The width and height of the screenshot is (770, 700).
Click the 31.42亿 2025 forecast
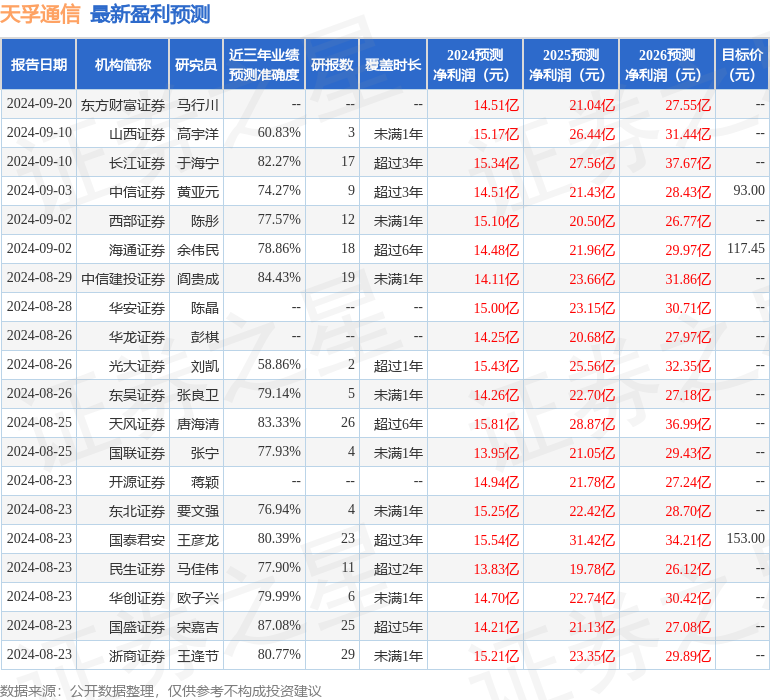pyautogui.click(x=592, y=540)
